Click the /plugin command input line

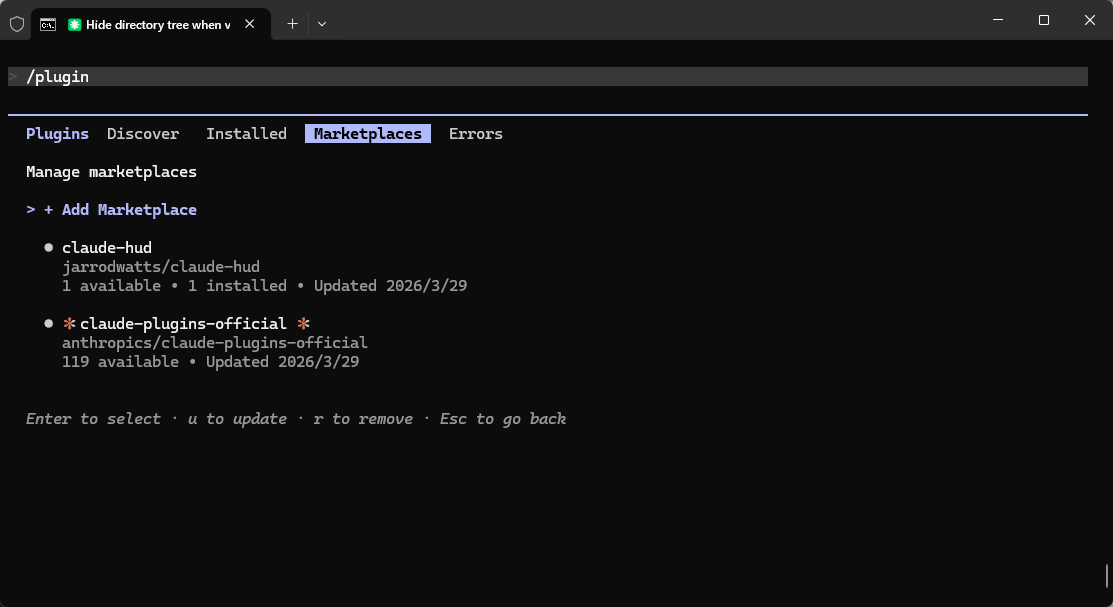point(547,77)
